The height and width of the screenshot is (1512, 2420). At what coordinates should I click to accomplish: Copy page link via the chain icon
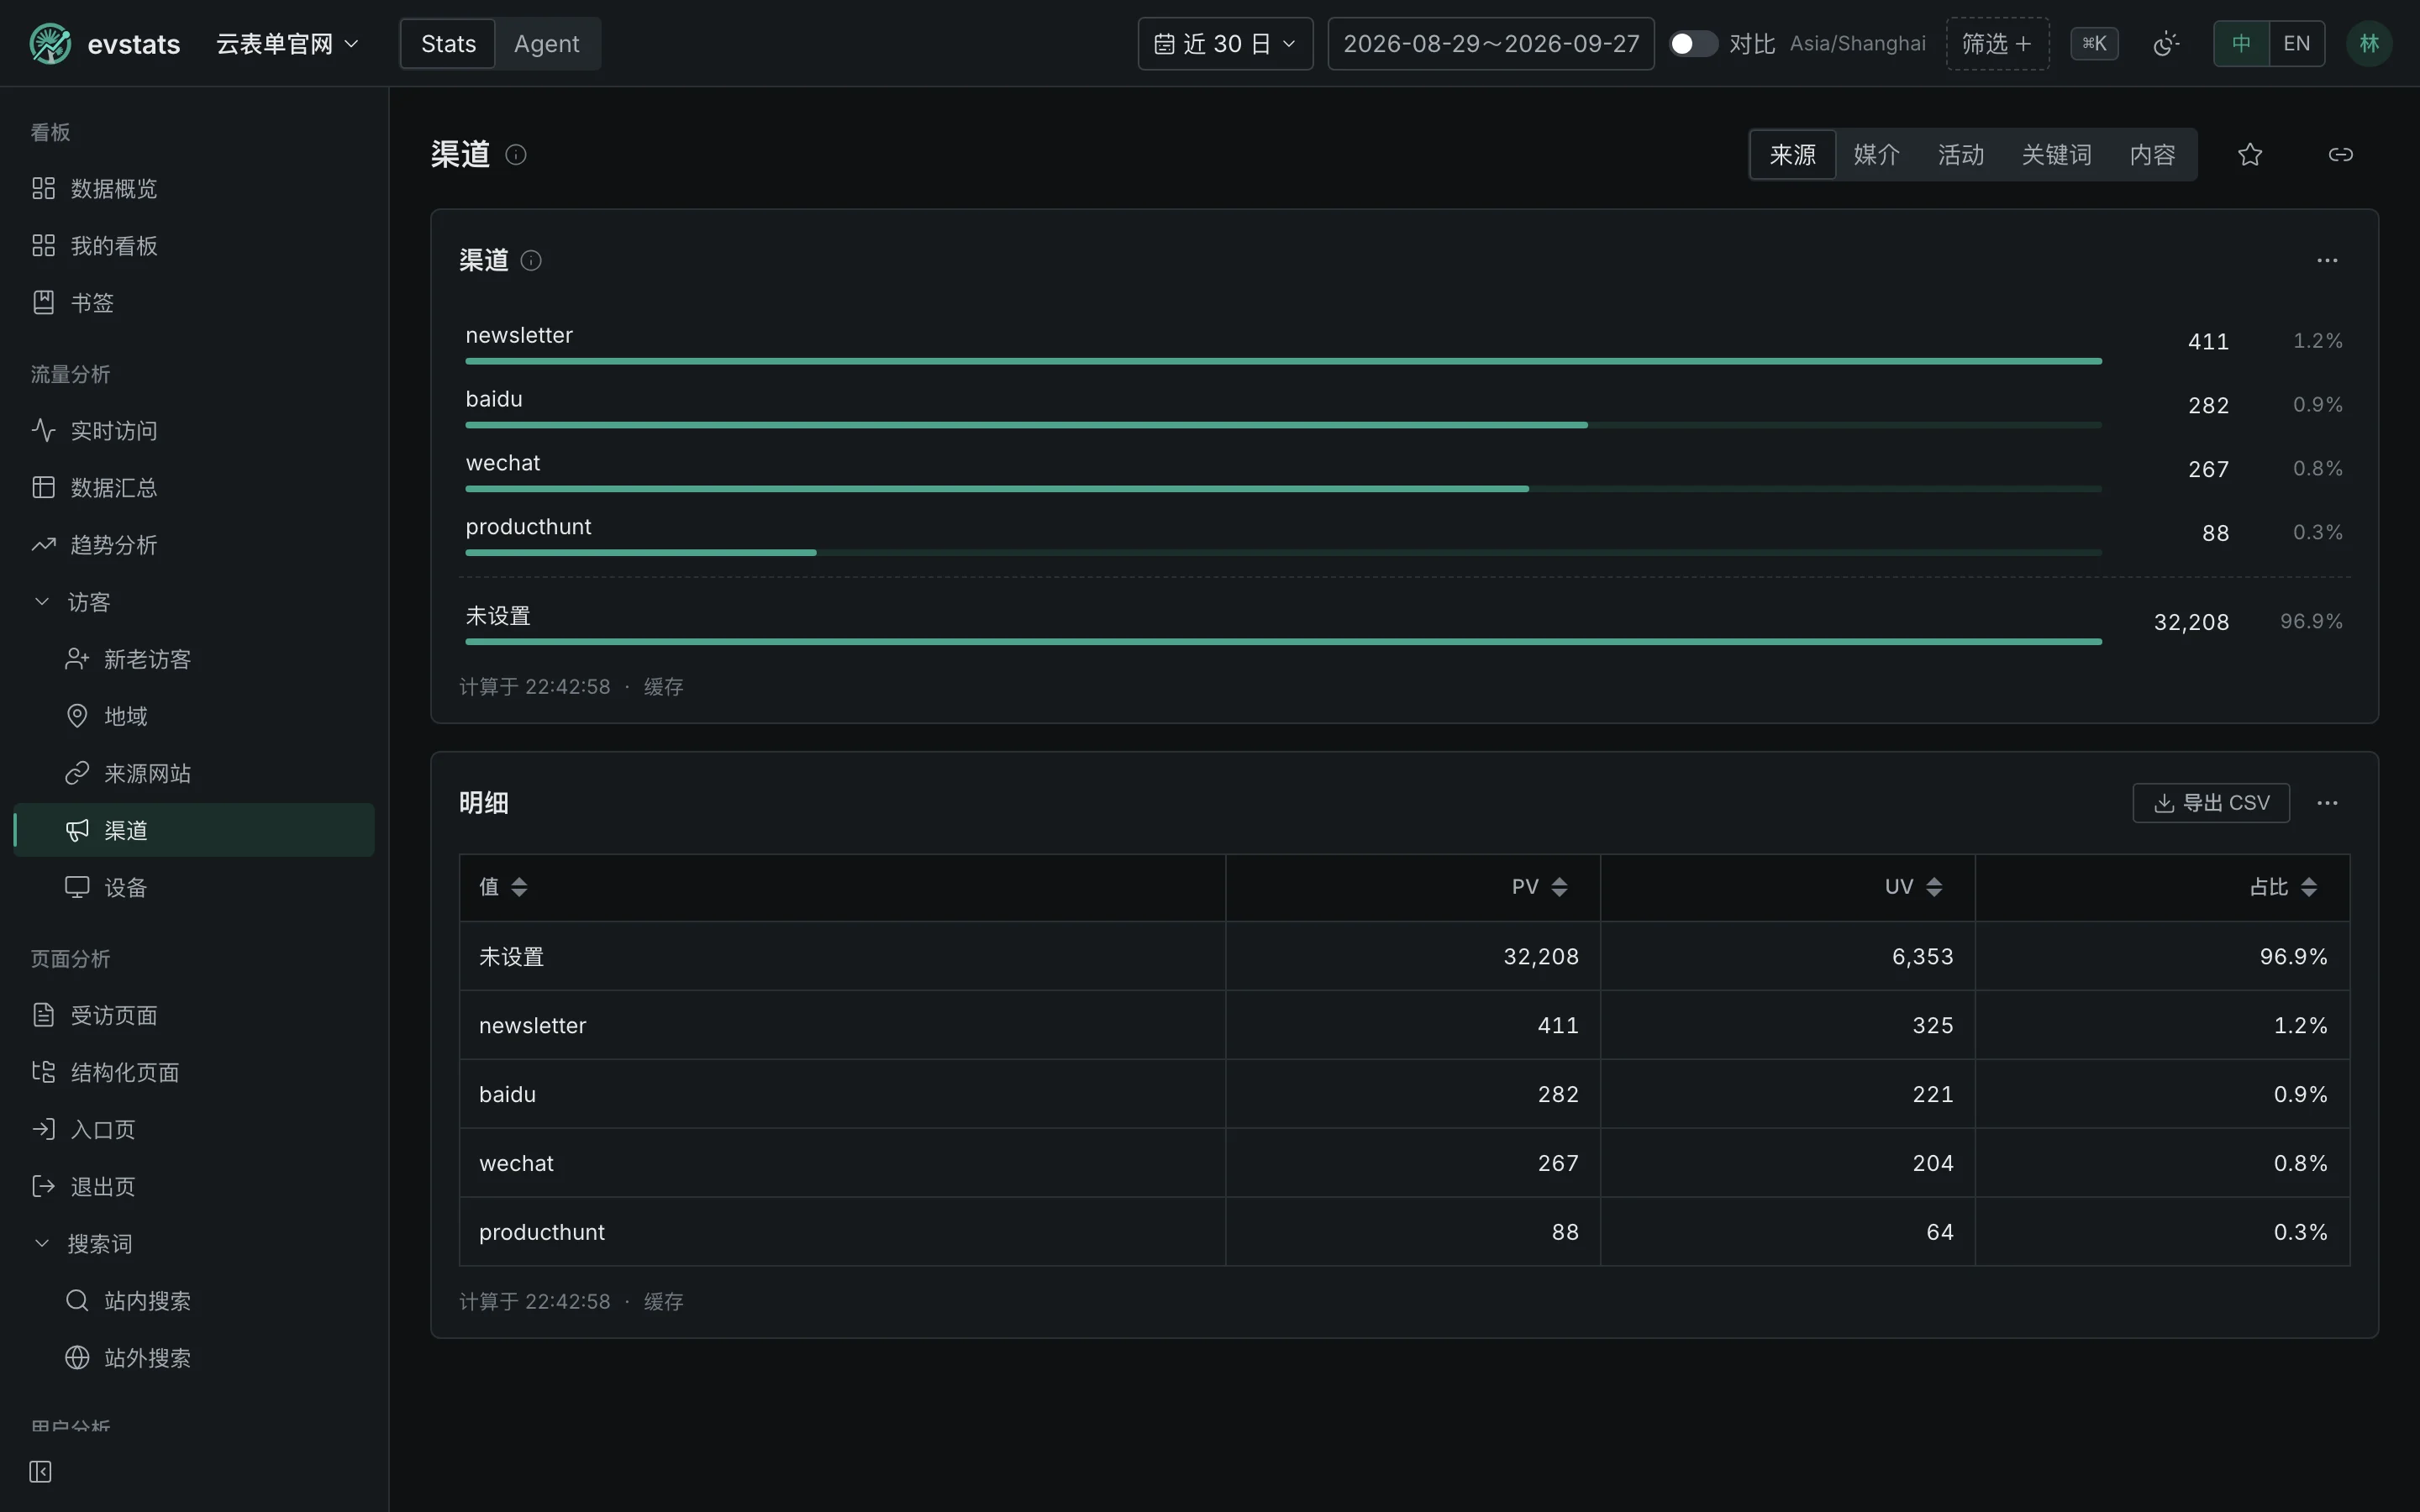click(x=2340, y=154)
